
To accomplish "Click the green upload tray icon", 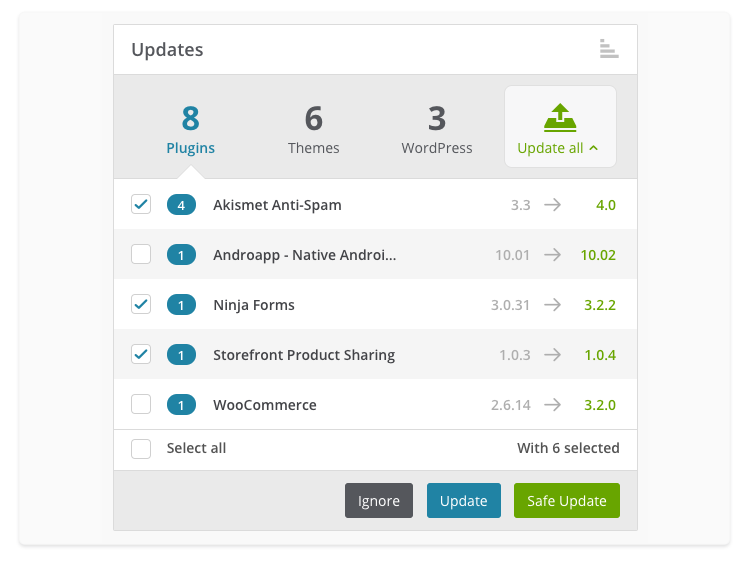I will (560, 118).
